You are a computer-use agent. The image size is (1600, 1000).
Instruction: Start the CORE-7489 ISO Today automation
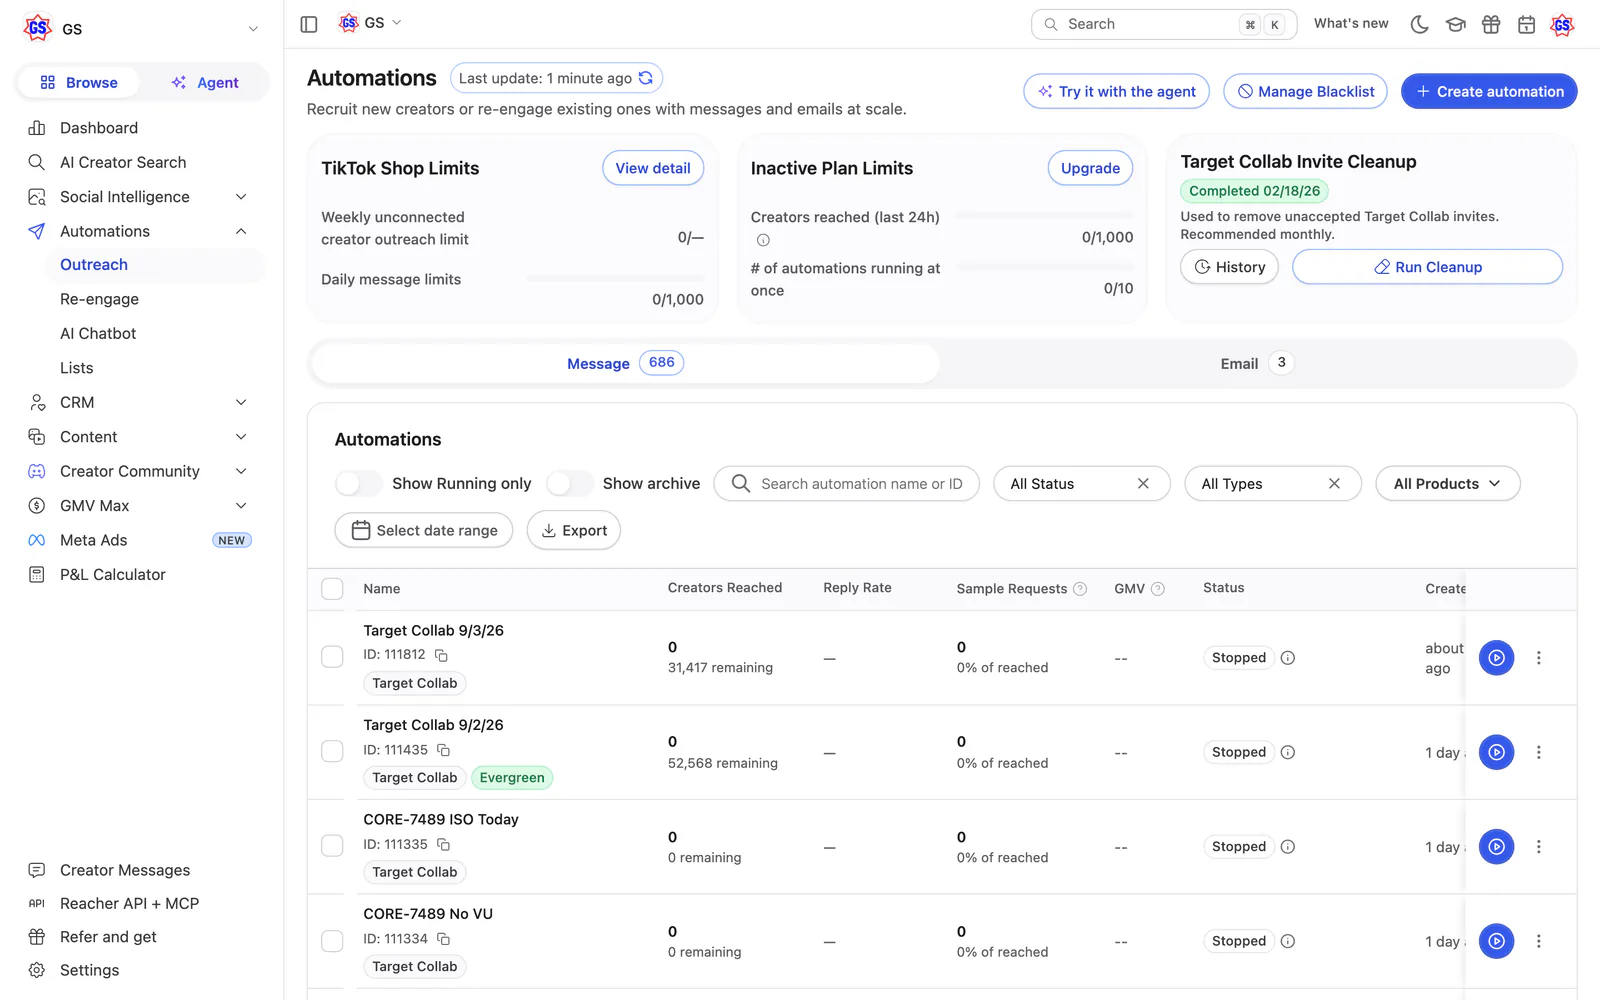pyautogui.click(x=1496, y=847)
